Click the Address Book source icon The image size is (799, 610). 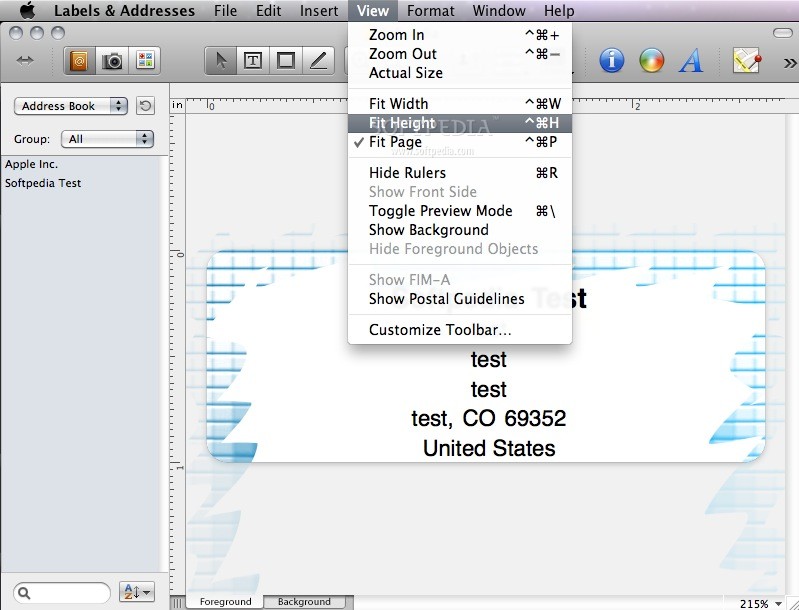coord(79,61)
